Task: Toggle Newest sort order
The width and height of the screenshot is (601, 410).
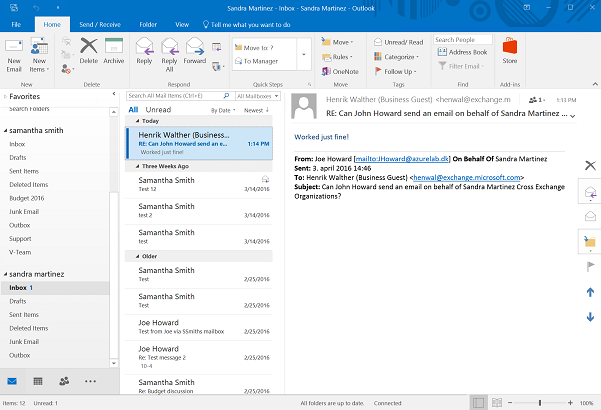Action: click(256, 110)
